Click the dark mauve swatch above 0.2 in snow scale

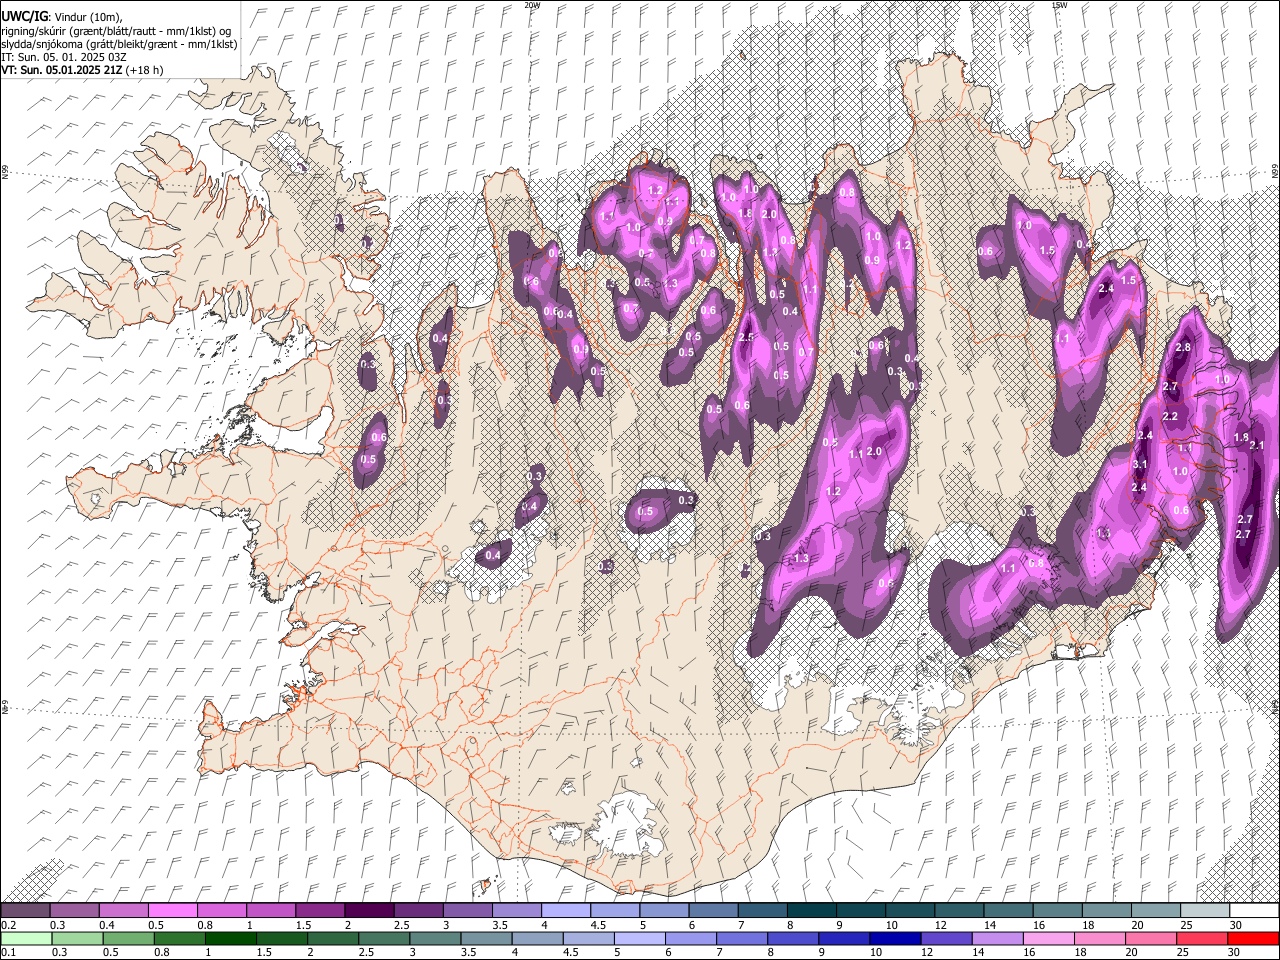pos(25,911)
